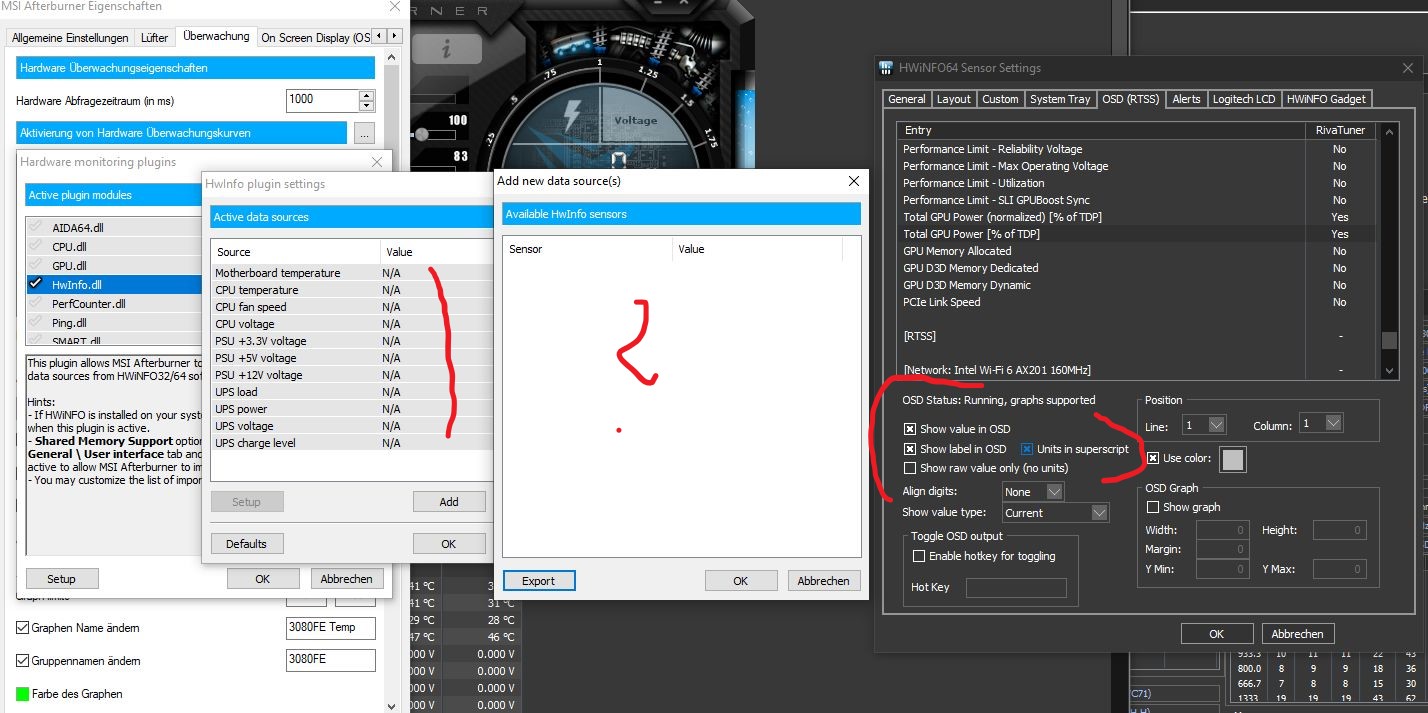Screen dimensions: 1428x713
Task: Click the Hot Key input field
Action: click(x=1016, y=588)
